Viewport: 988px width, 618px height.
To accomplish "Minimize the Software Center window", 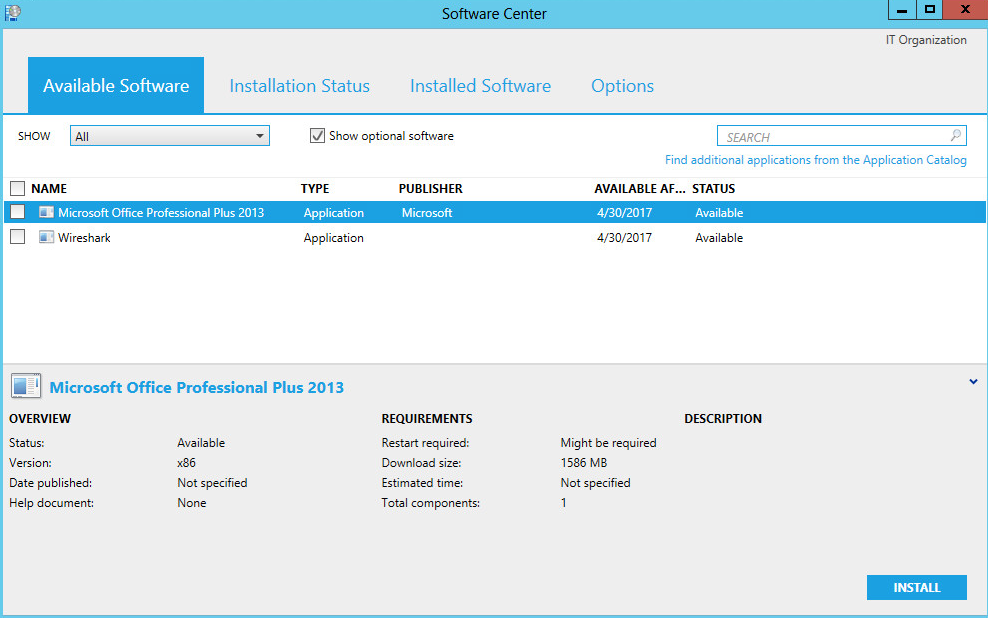I will point(902,10).
